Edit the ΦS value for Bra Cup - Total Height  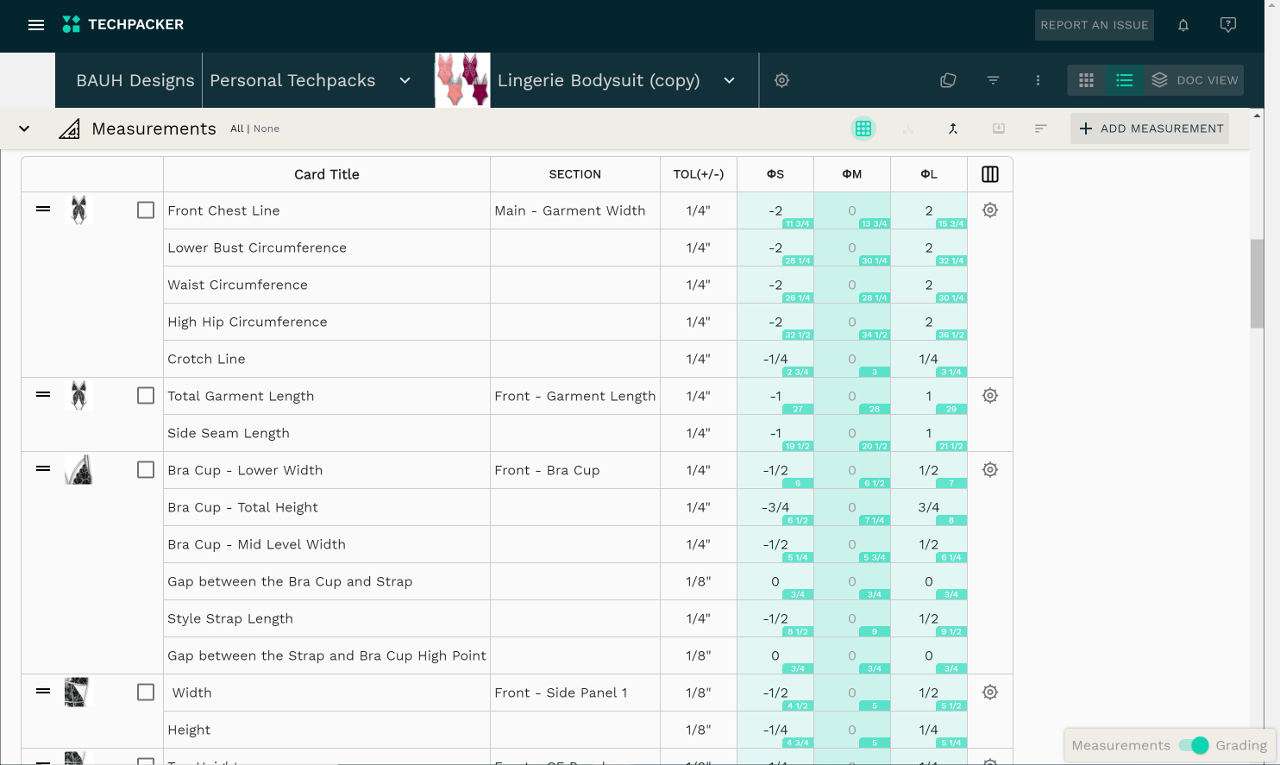[775, 507]
